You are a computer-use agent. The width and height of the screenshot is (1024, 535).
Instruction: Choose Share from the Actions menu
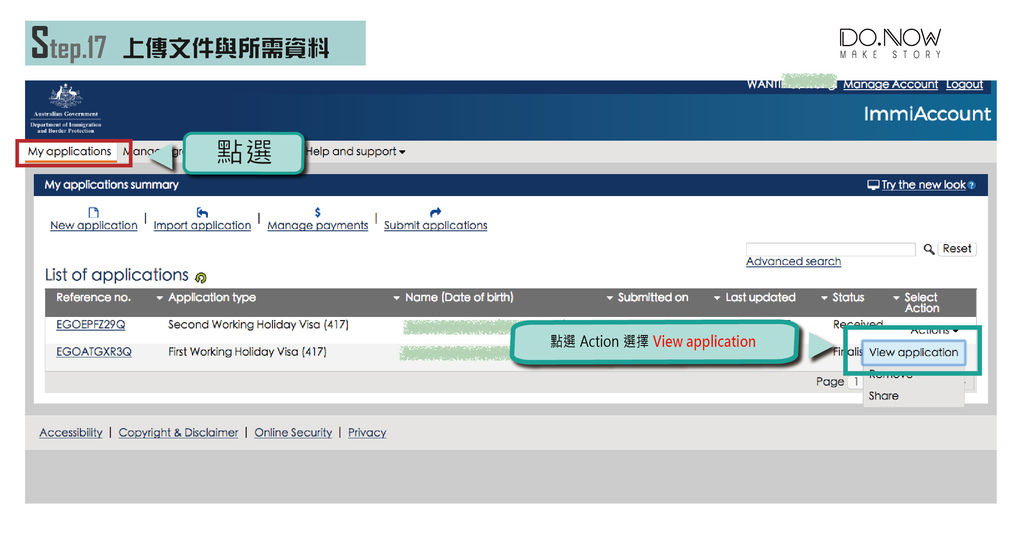(884, 396)
